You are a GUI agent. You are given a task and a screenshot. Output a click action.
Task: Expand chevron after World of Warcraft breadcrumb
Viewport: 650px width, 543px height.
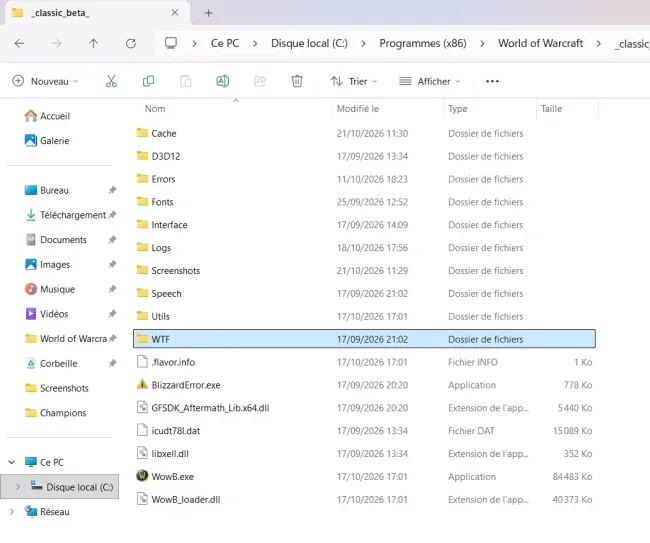[599, 44]
